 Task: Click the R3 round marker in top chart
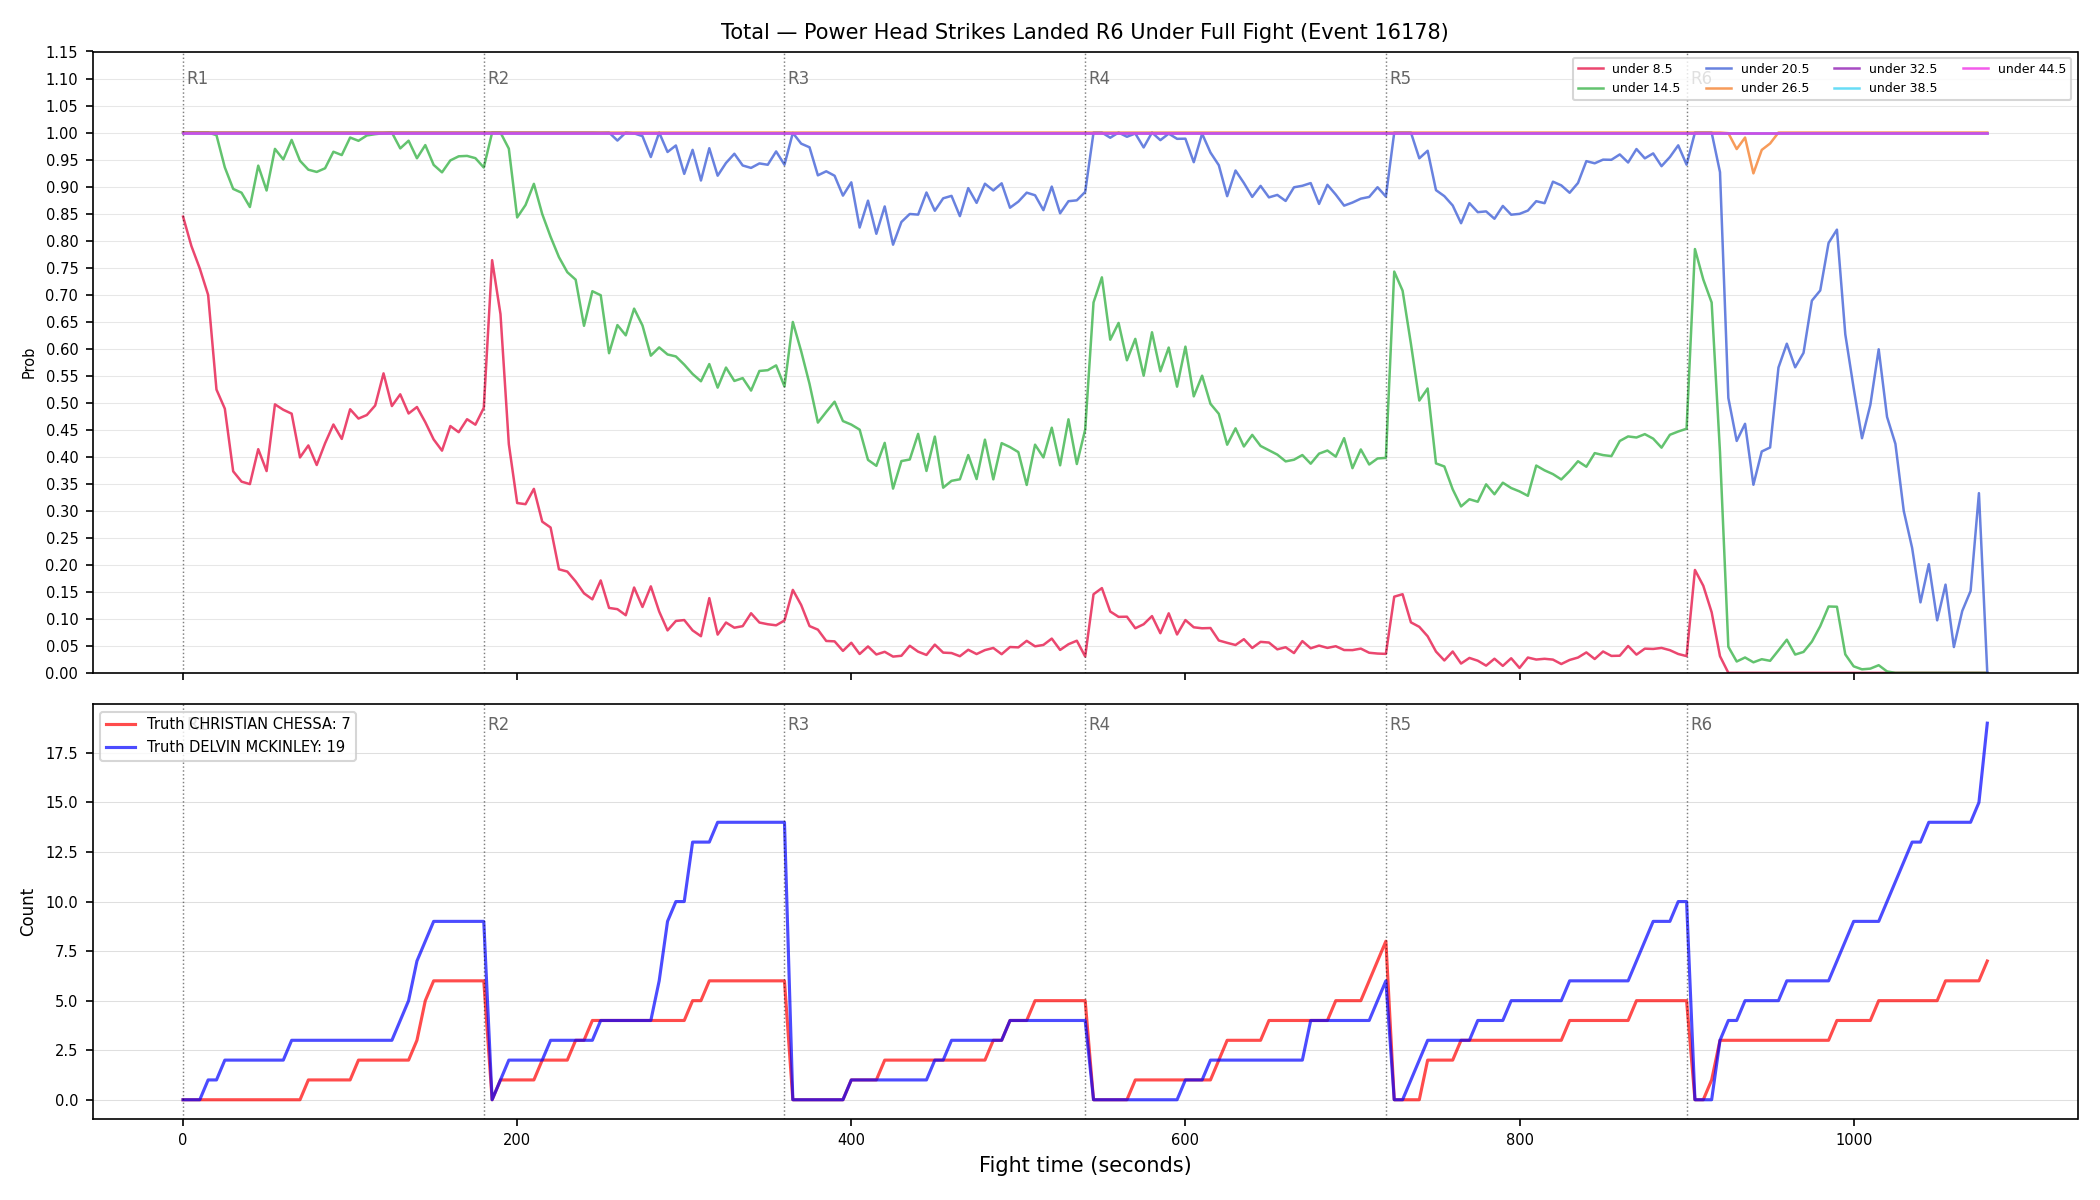pyautogui.click(x=798, y=78)
